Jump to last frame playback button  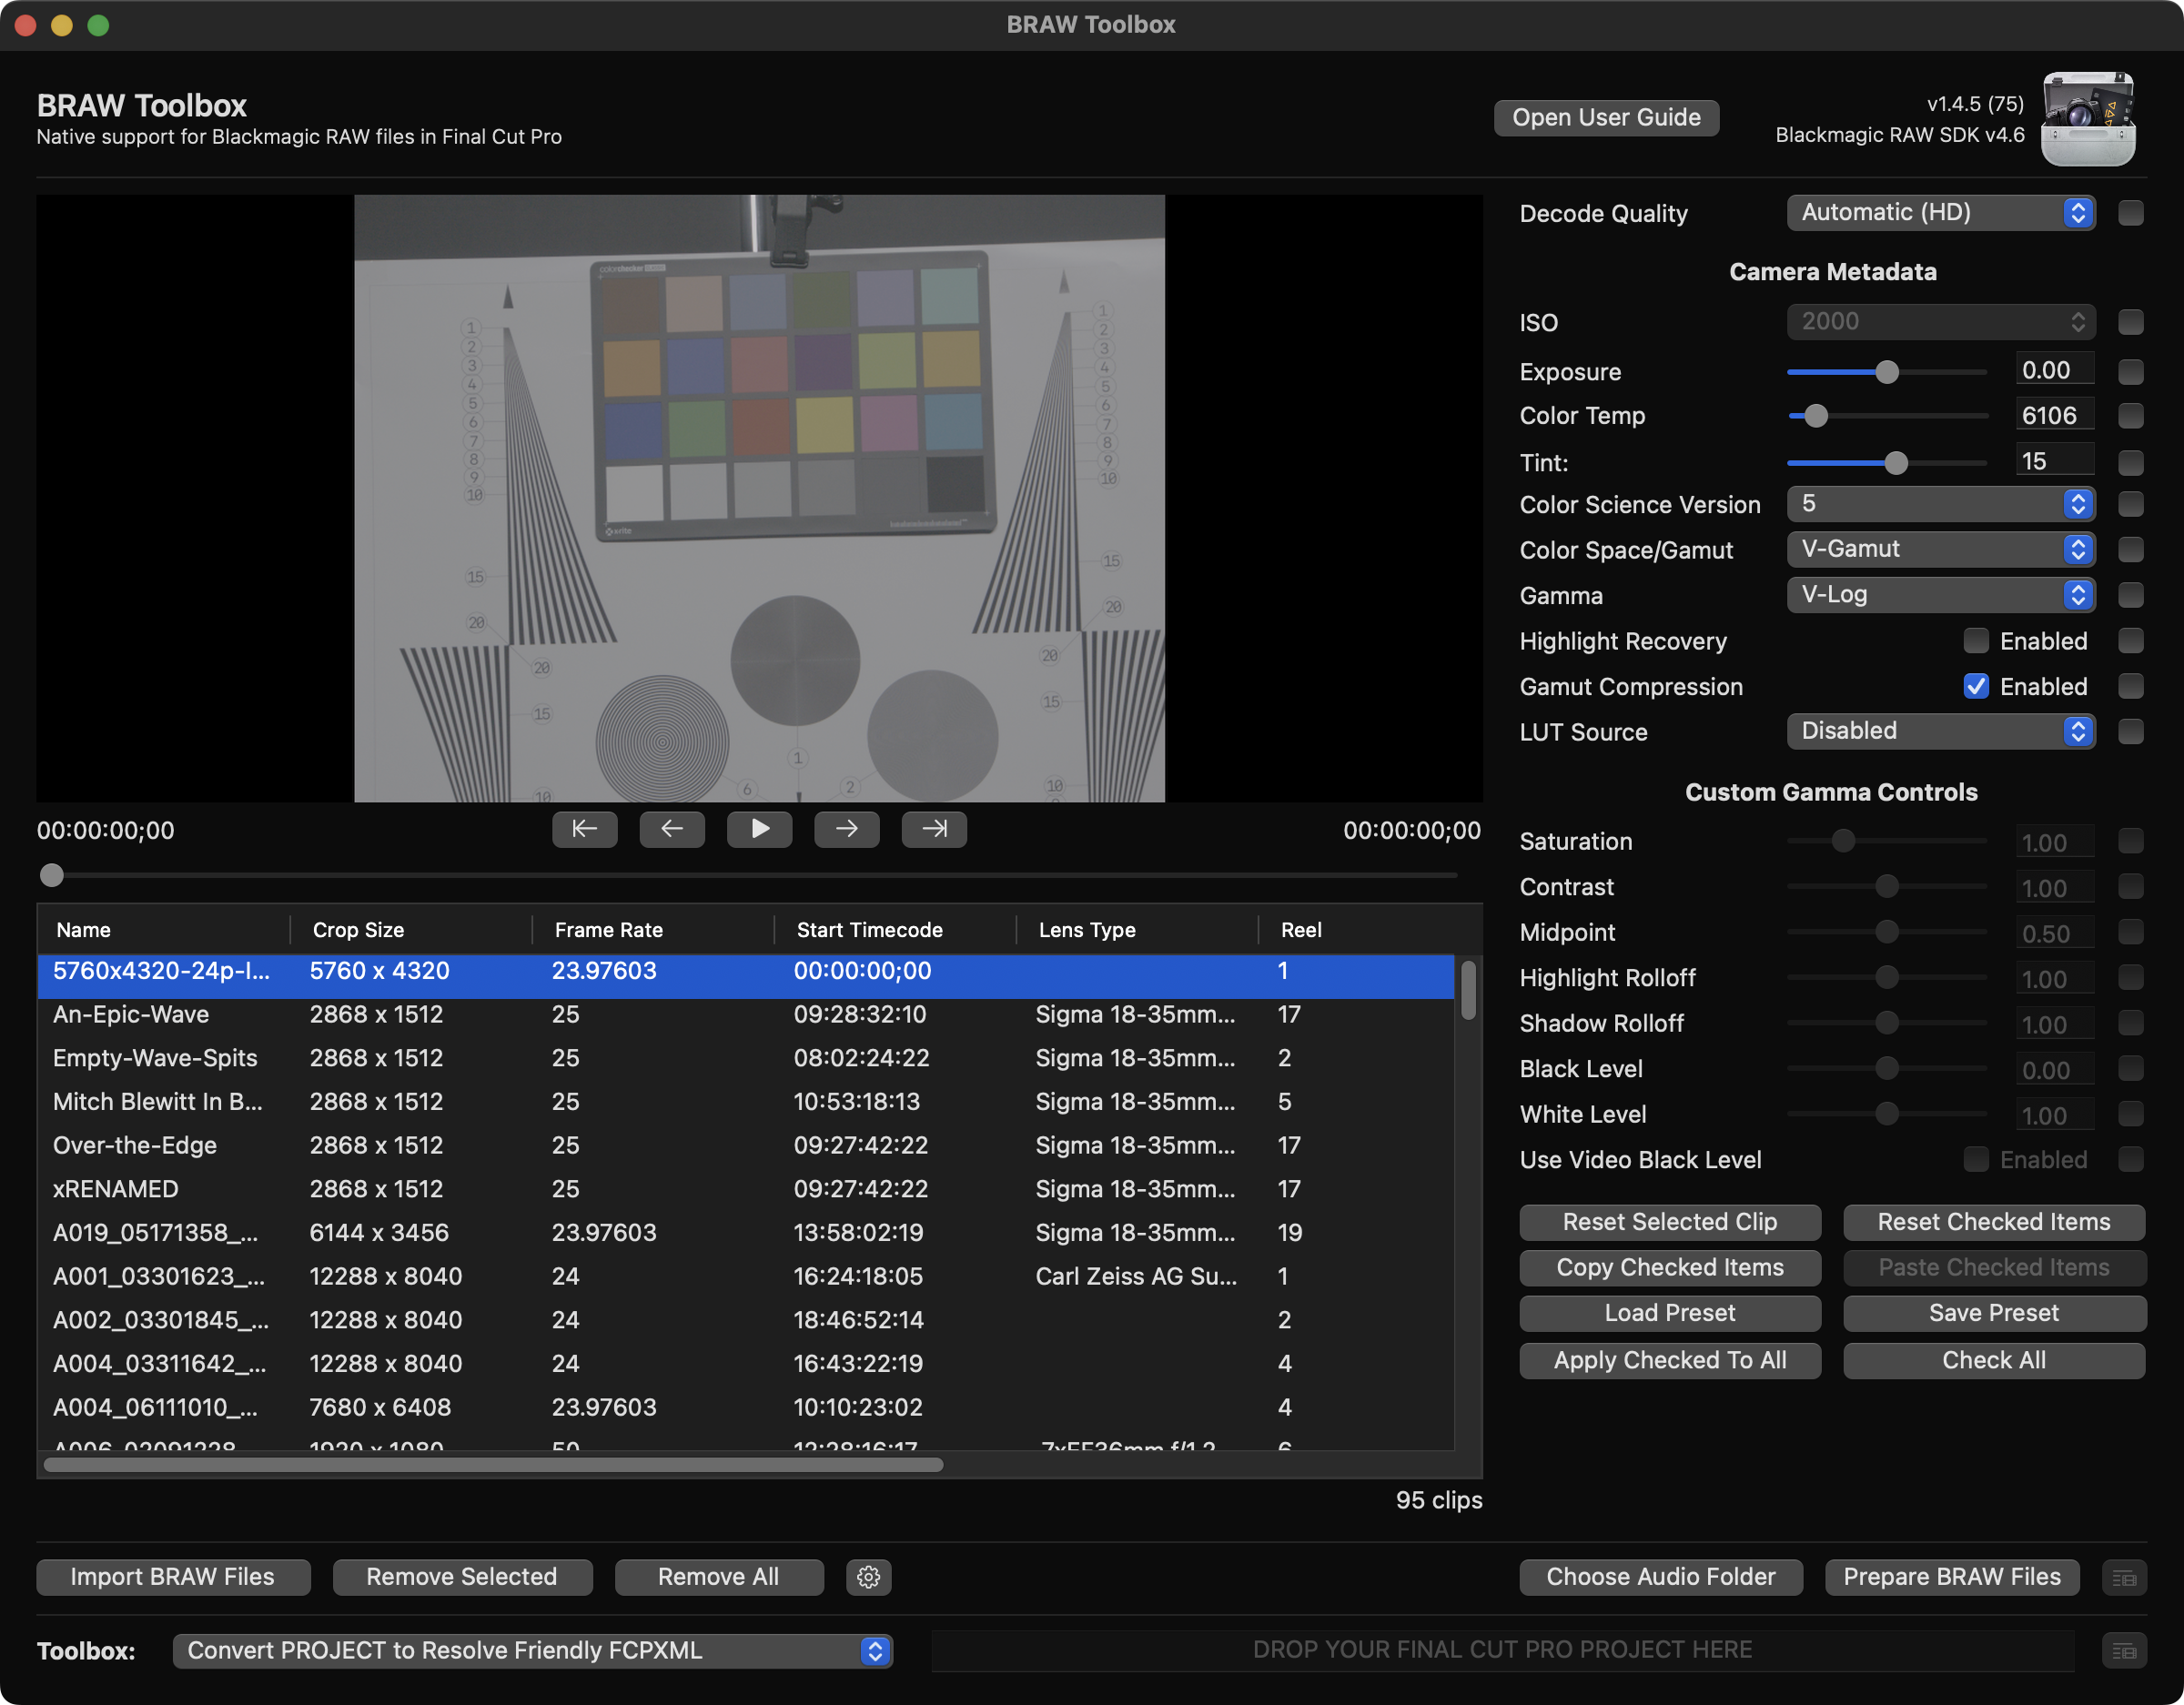933,829
